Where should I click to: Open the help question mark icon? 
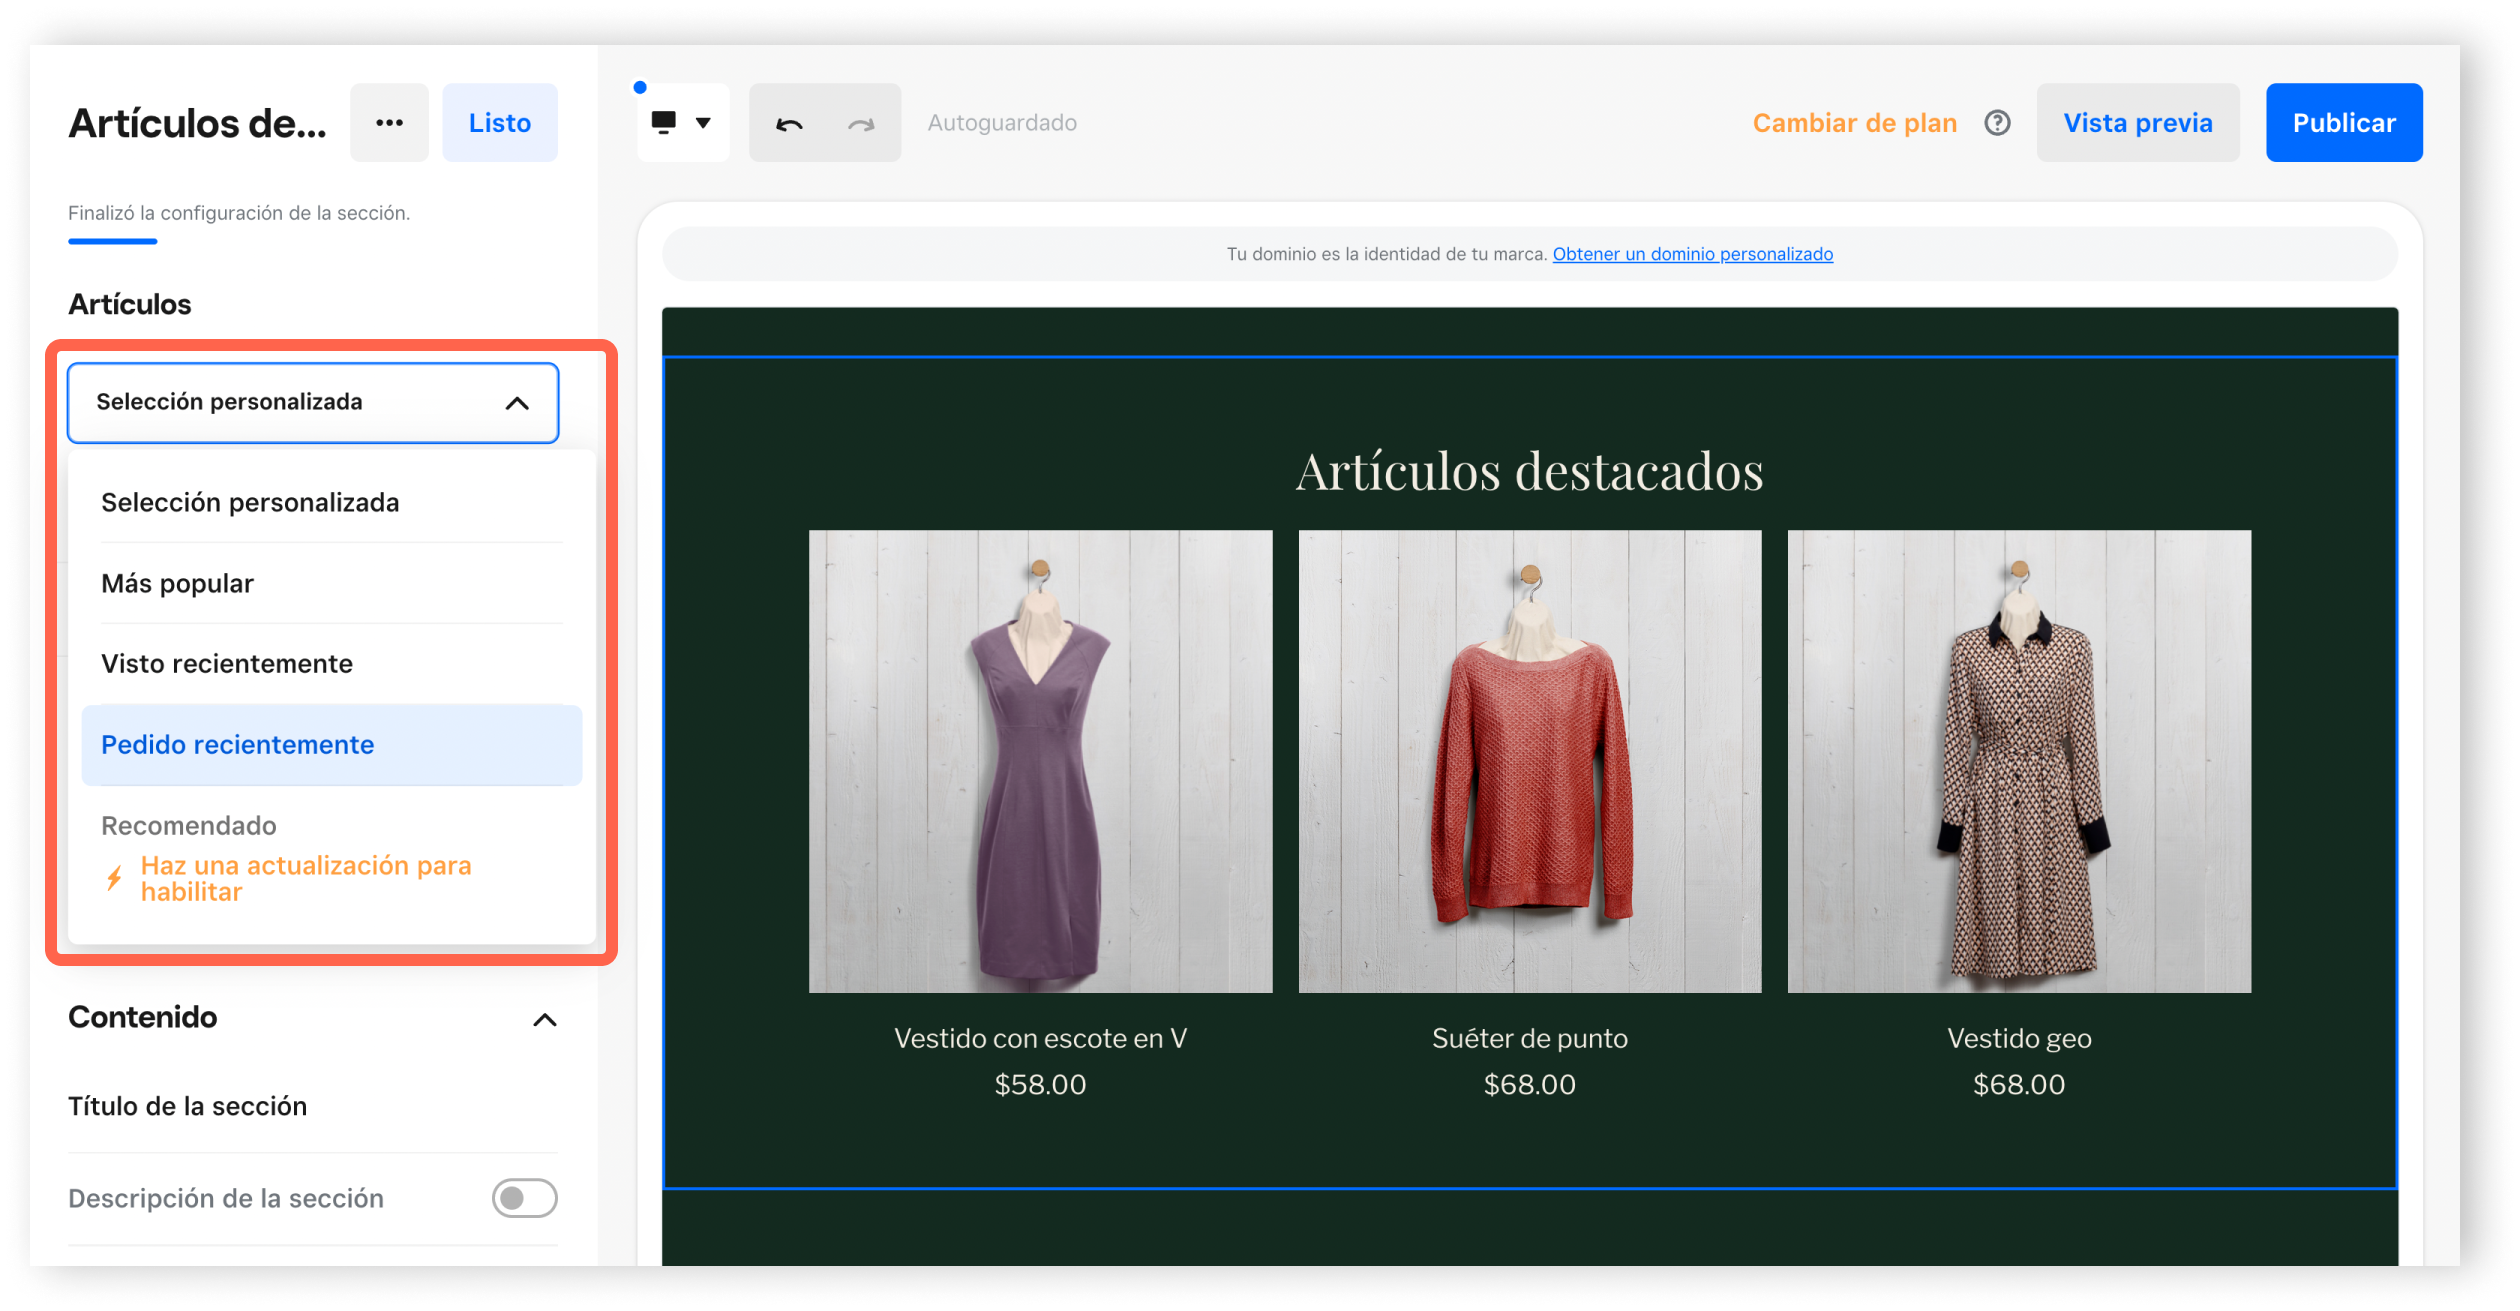tap(1997, 123)
